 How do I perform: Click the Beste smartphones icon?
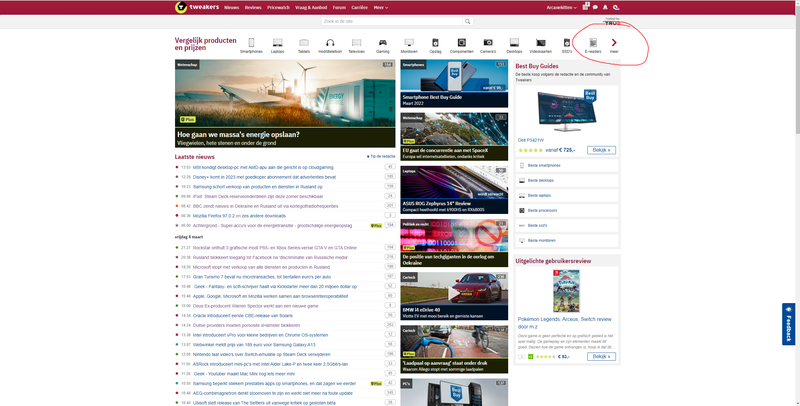pos(522,165)
